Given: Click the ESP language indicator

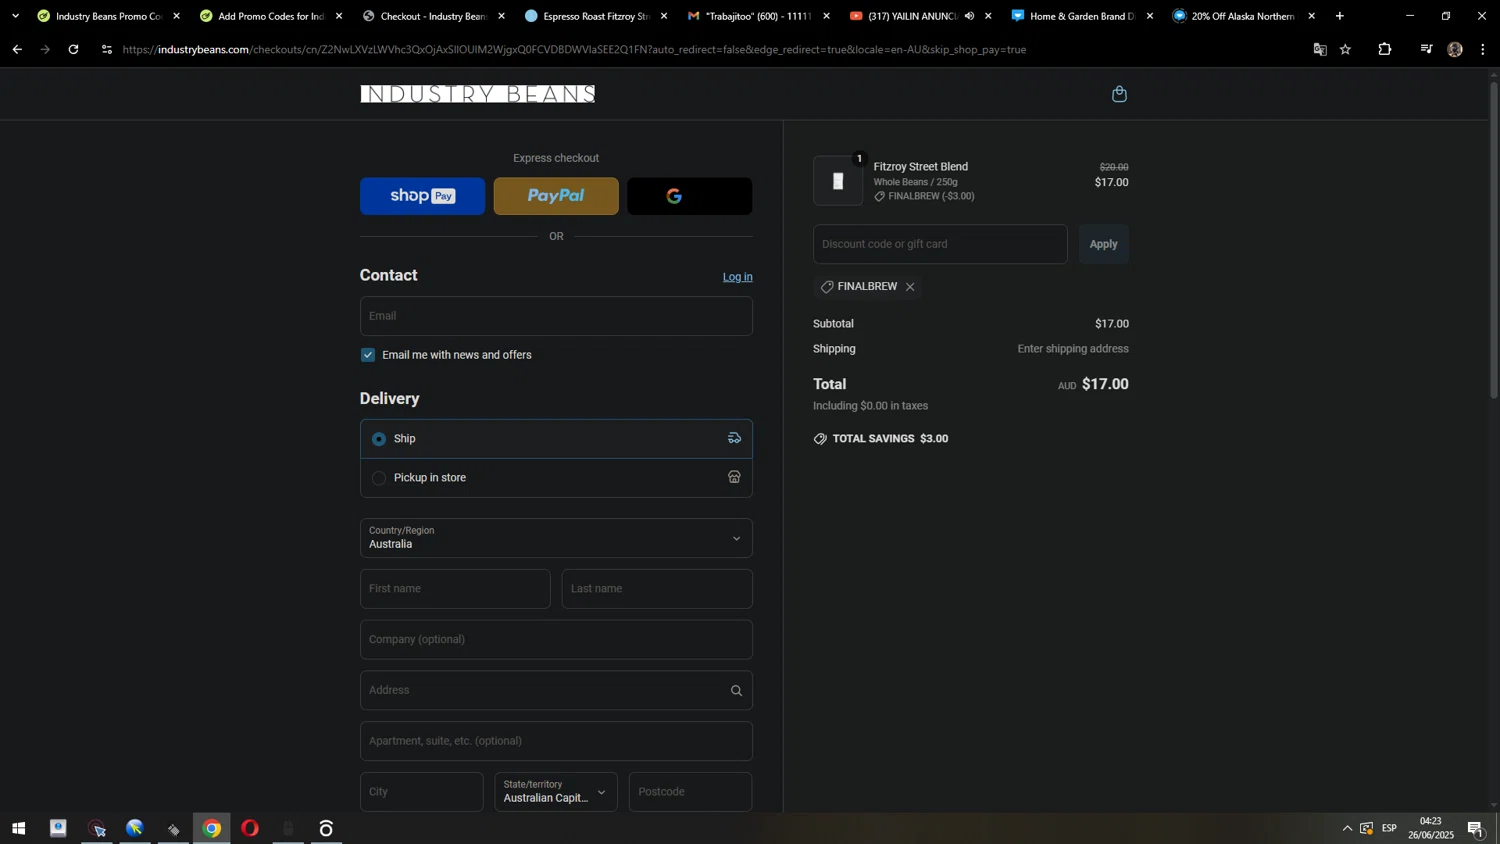Looking at the screenshot, I should 1389,828.
